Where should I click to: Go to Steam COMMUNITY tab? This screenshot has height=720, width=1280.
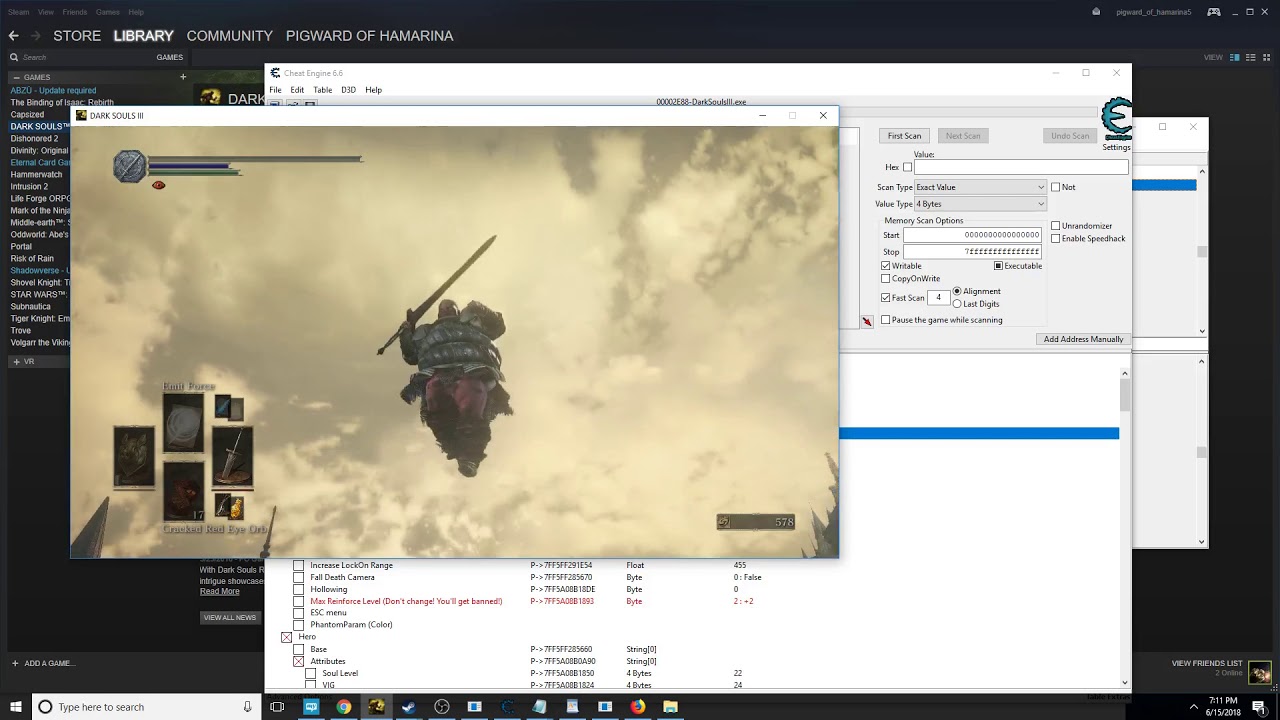click(229, 35)
